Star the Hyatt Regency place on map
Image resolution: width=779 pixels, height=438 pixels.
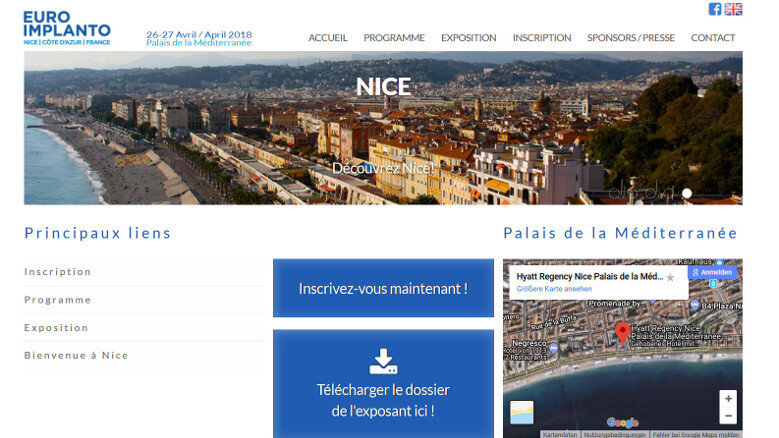pos(670,278)
